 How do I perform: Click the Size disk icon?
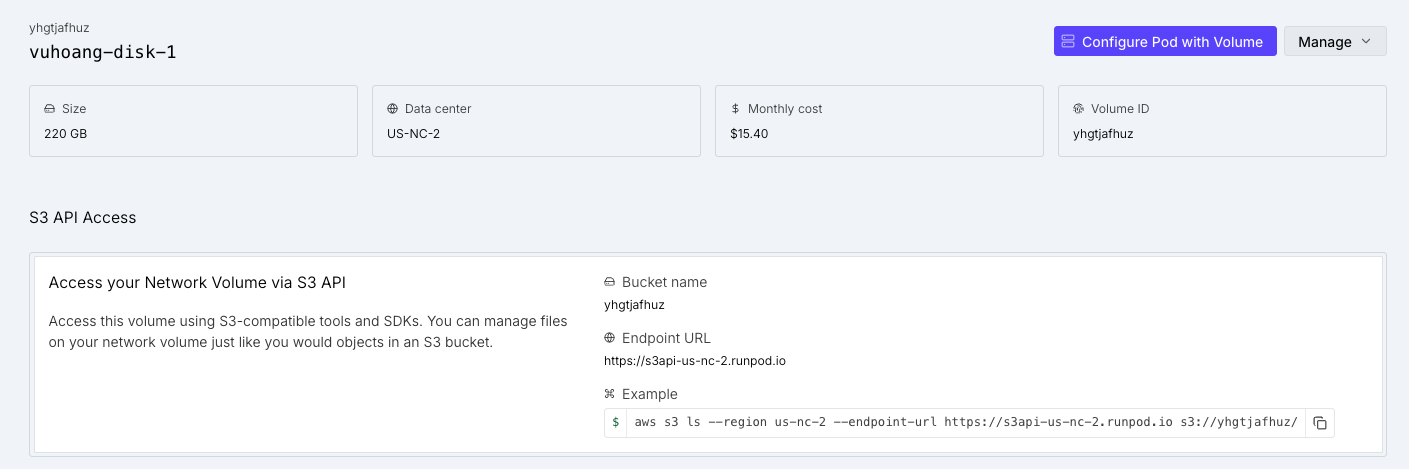[x=50, y=109]
